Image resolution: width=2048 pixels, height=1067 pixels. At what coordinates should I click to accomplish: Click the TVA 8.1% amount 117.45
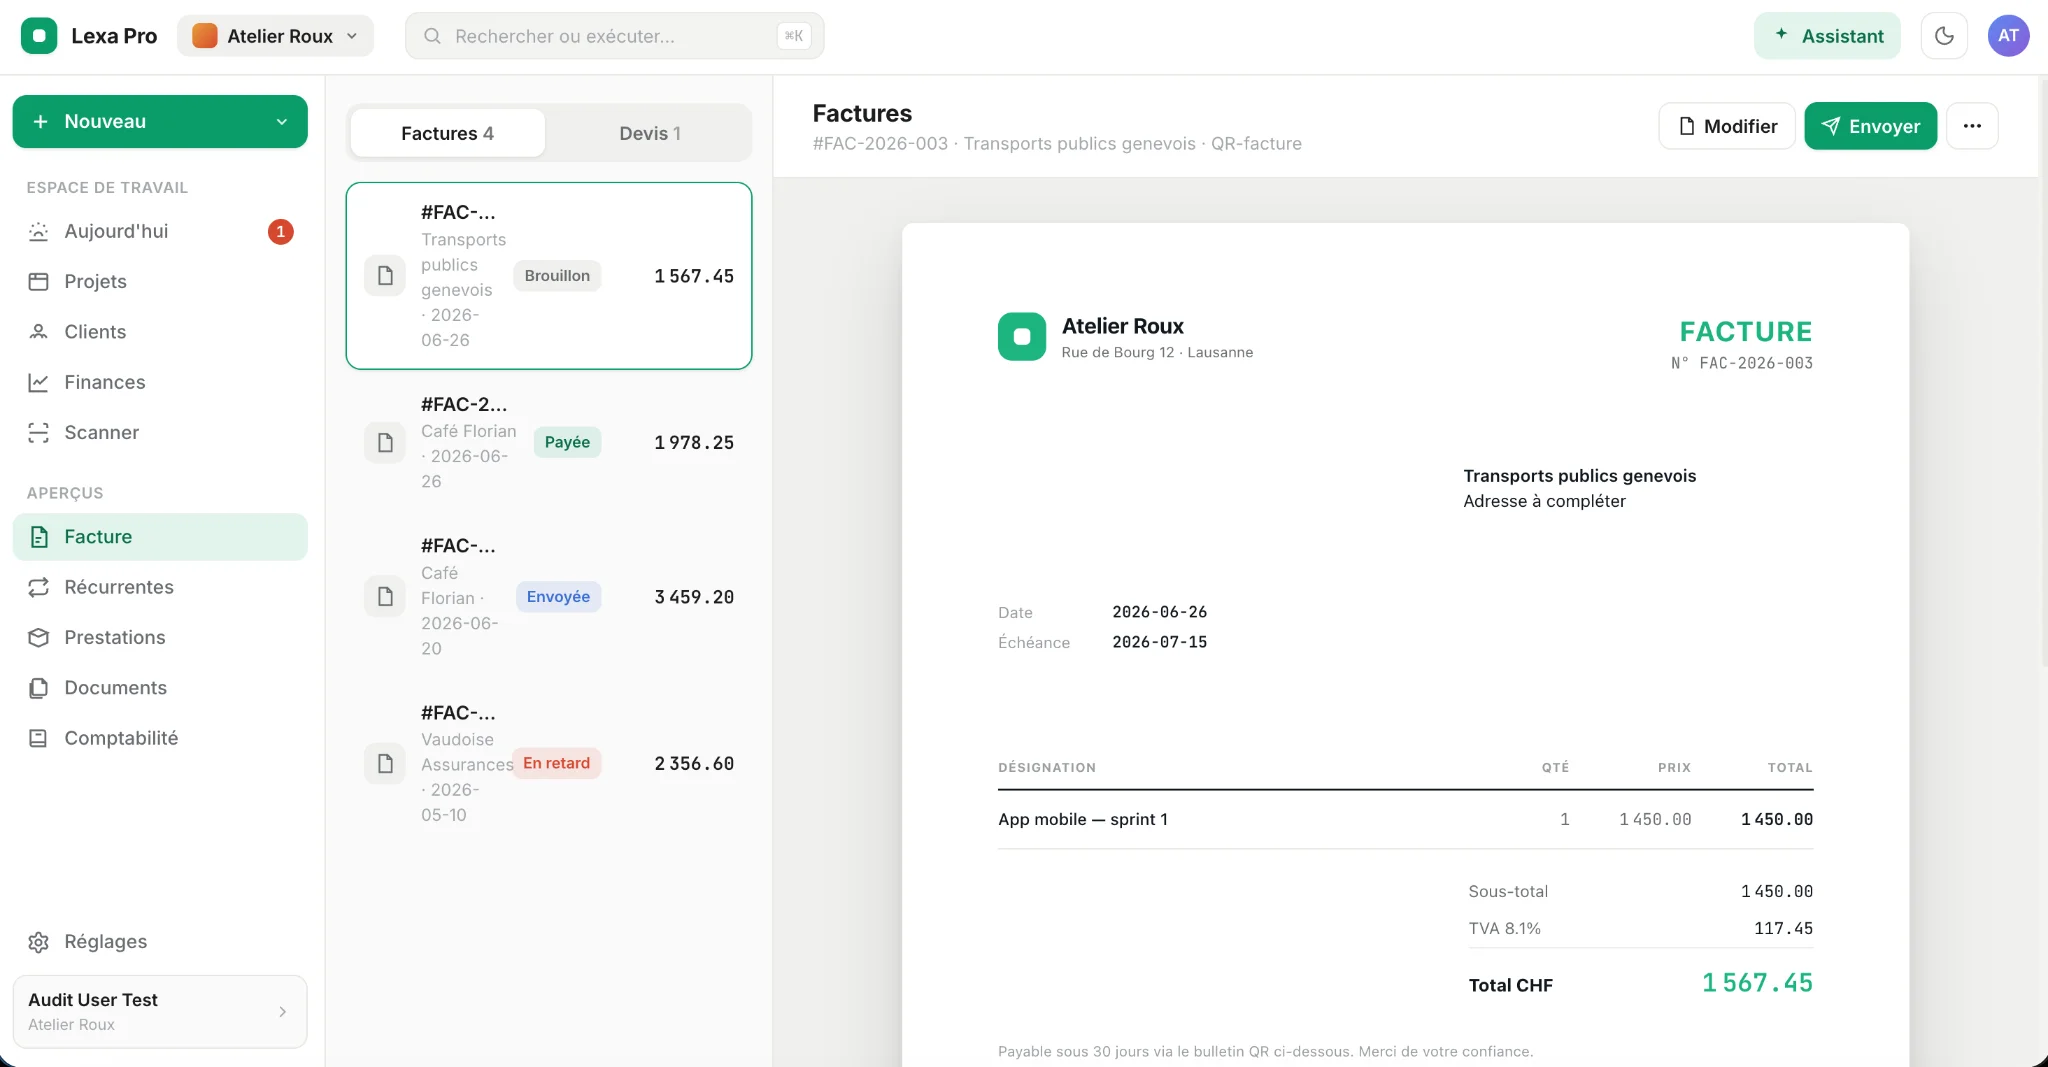tap(1783, 928)
